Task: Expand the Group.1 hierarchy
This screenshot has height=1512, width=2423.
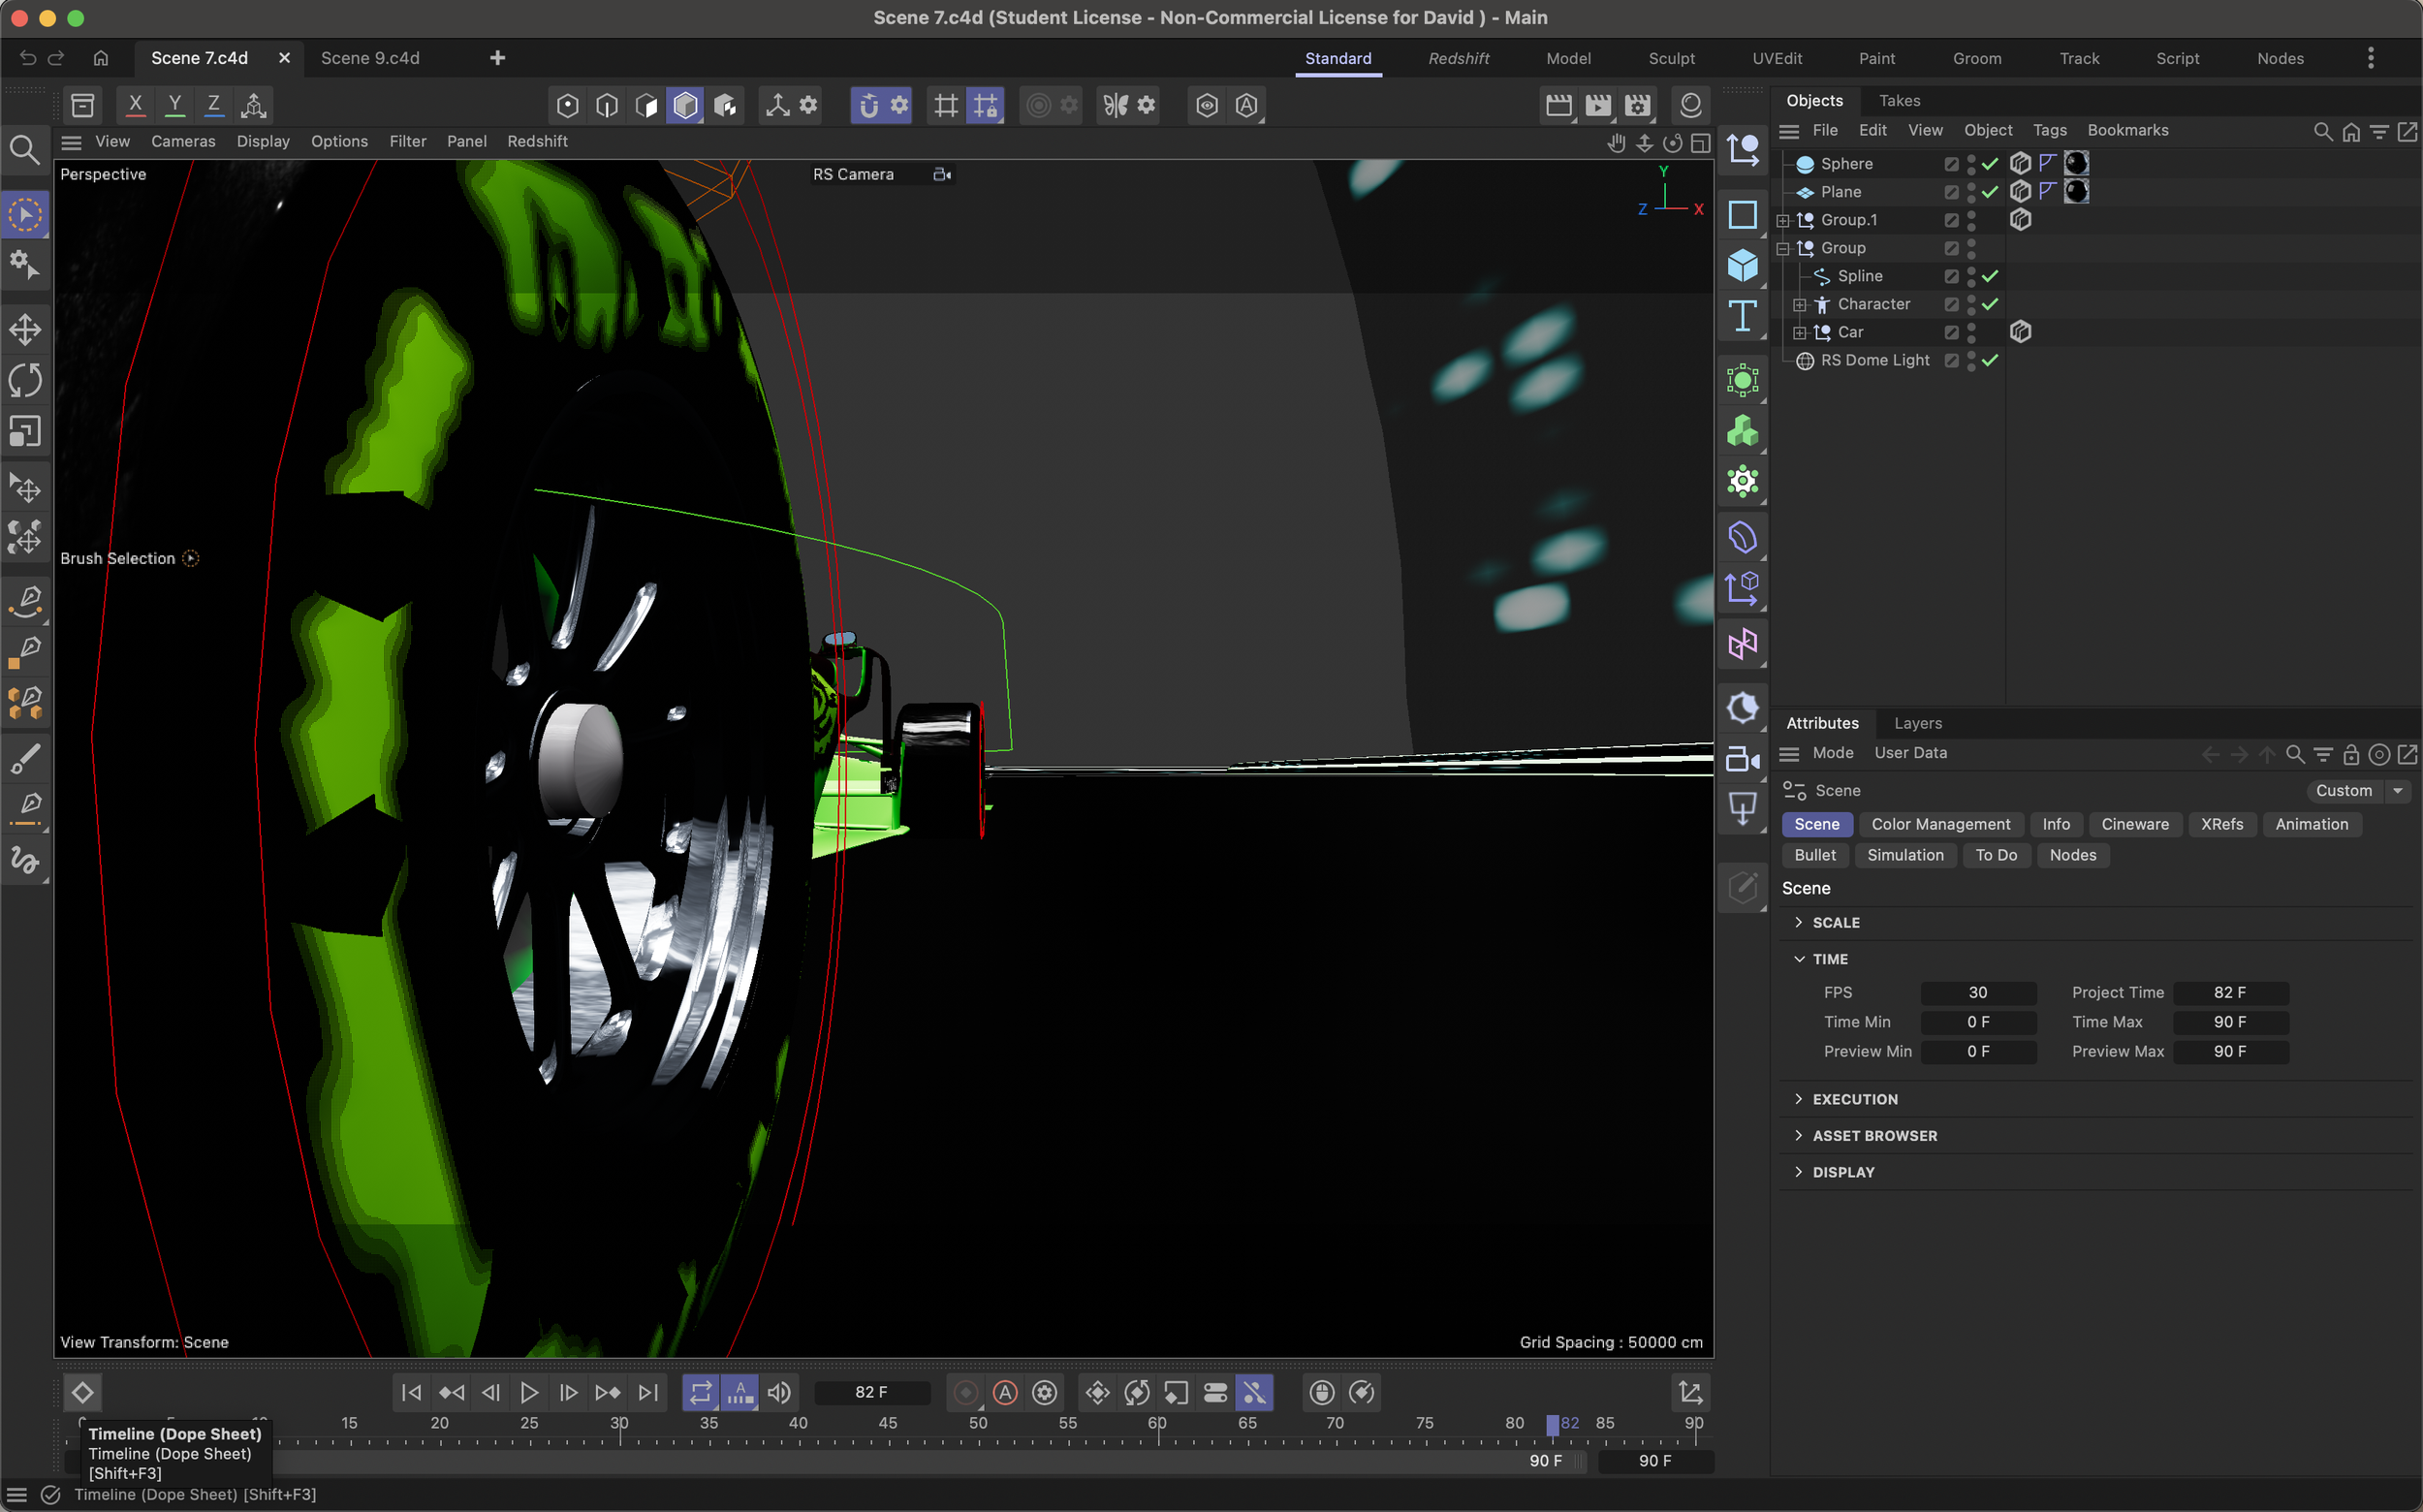Action: click(x=1782, y=220)
